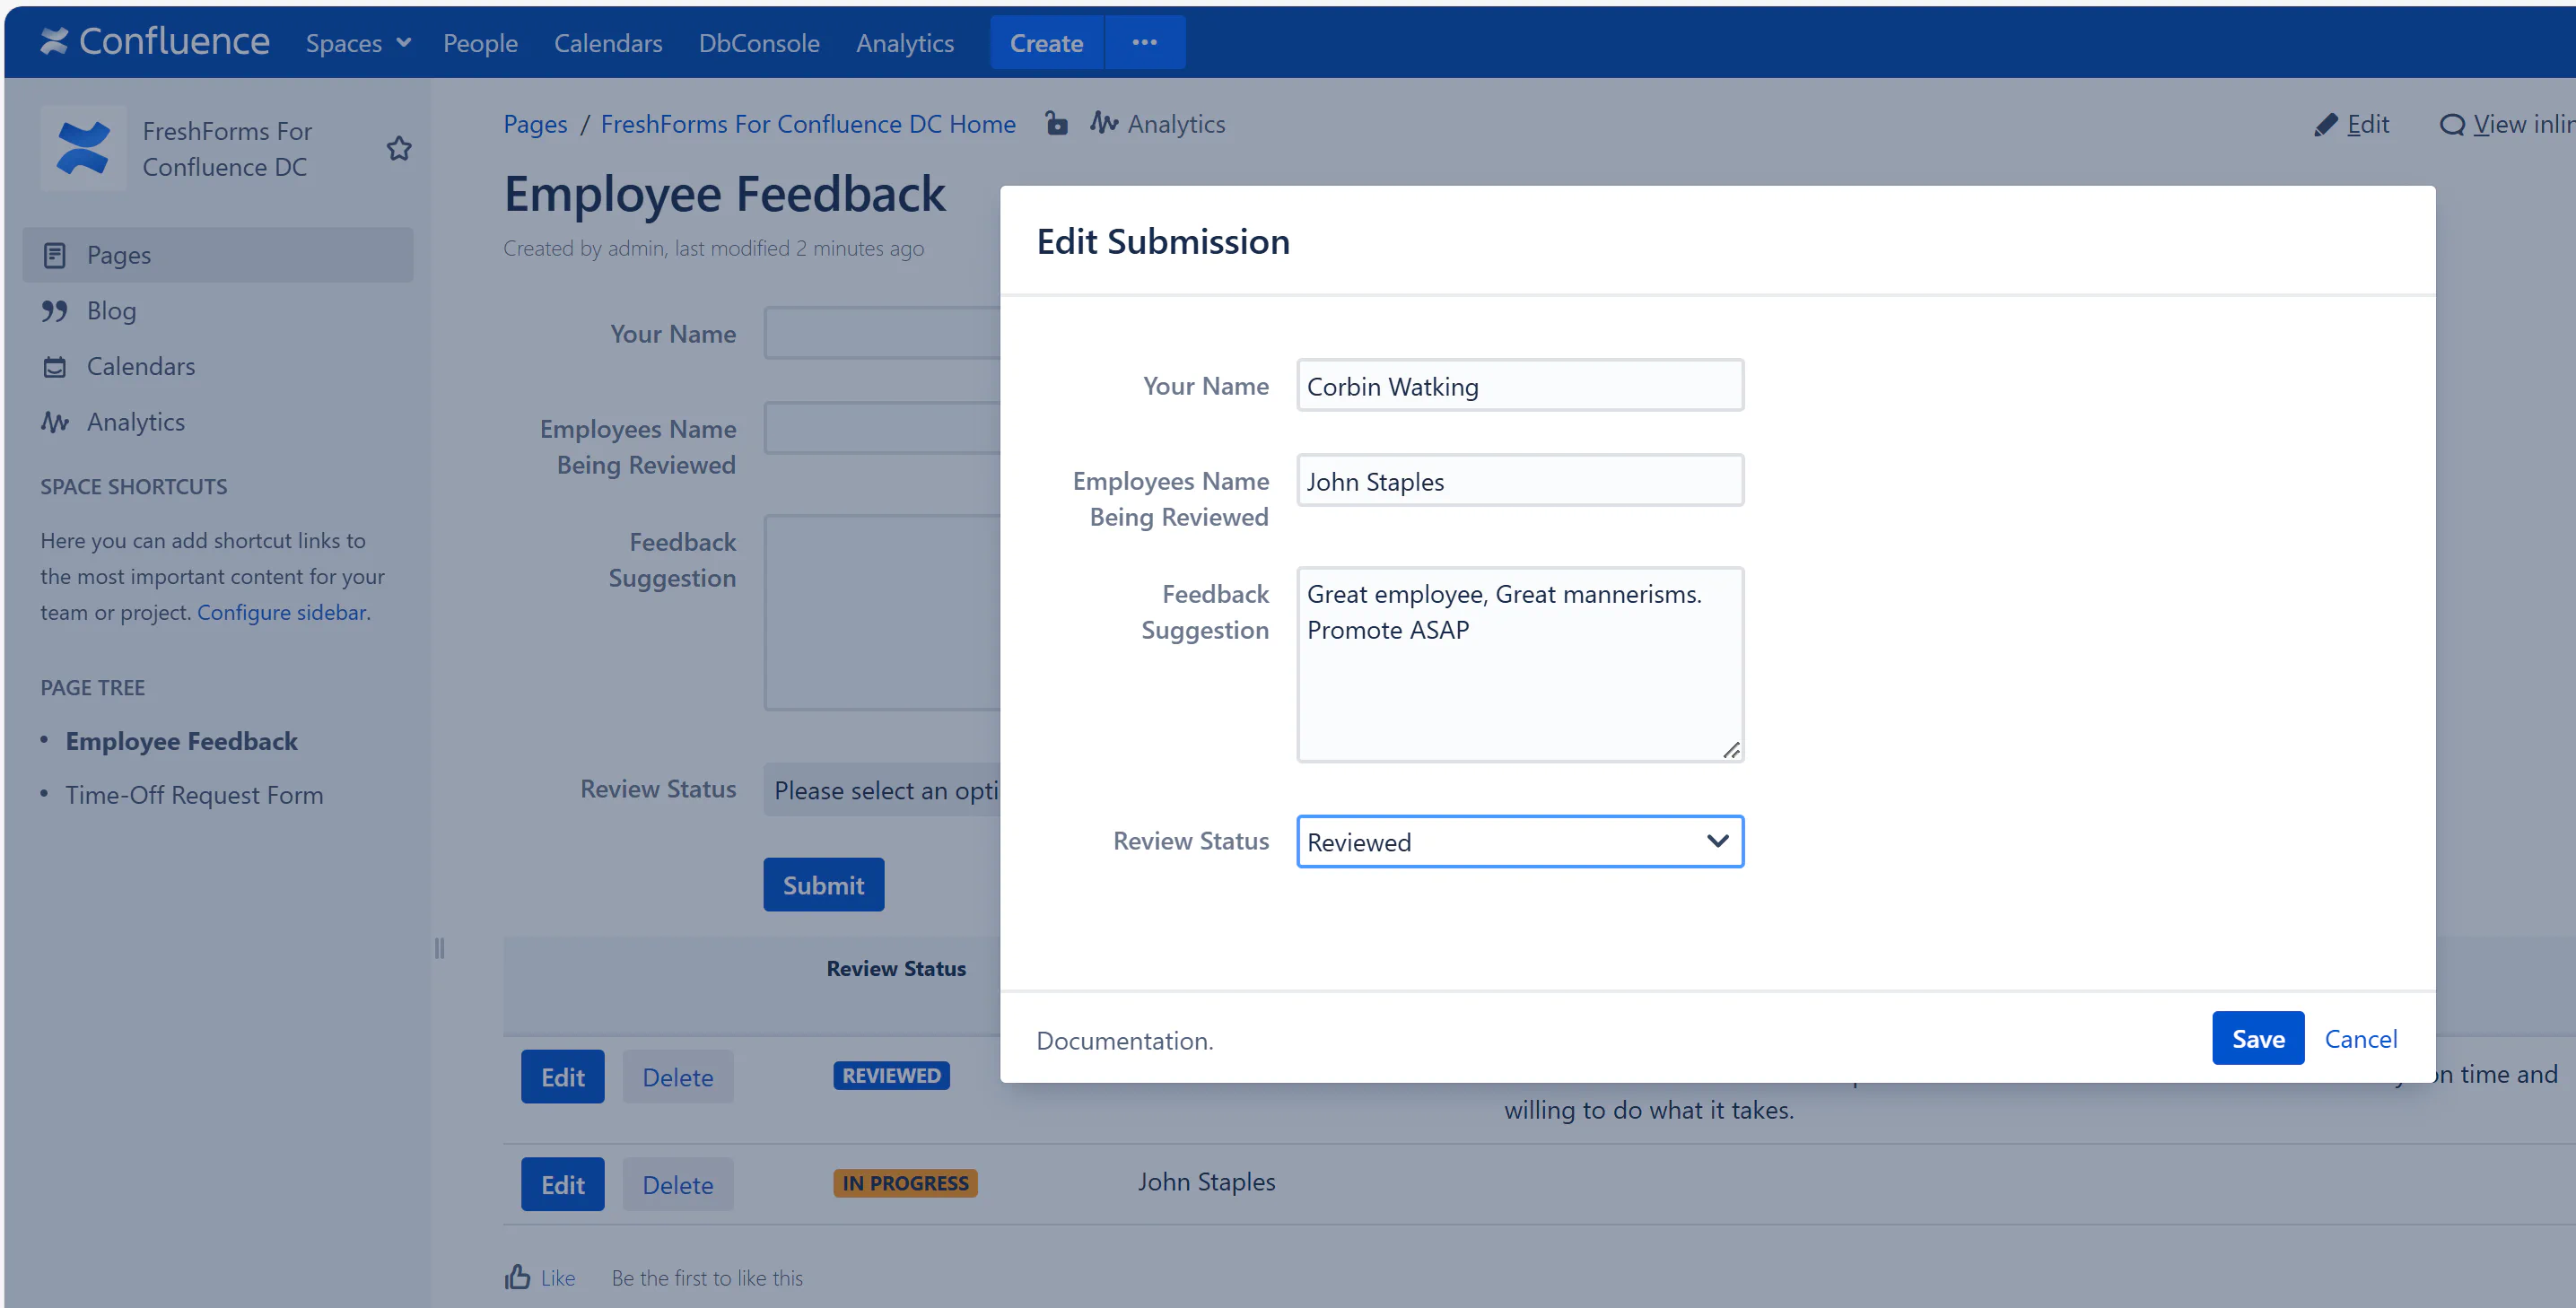Click the page restrictions unlock icon

coord(1056,123)
